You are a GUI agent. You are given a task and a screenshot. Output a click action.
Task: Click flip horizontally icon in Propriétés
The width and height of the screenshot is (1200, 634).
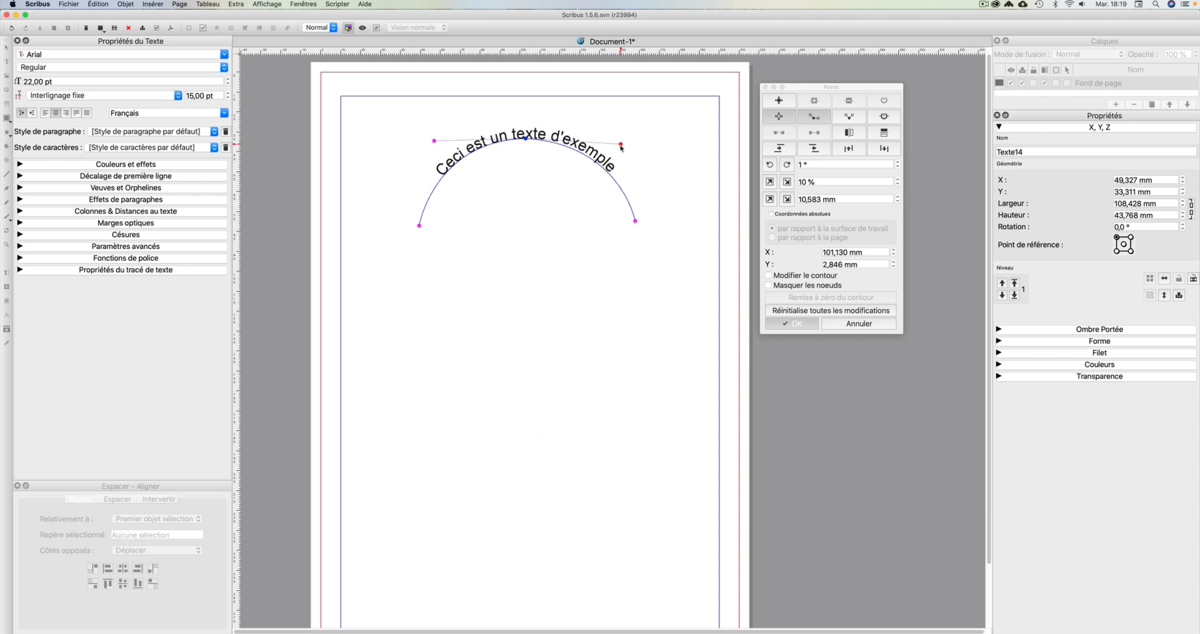point(1164,278)
